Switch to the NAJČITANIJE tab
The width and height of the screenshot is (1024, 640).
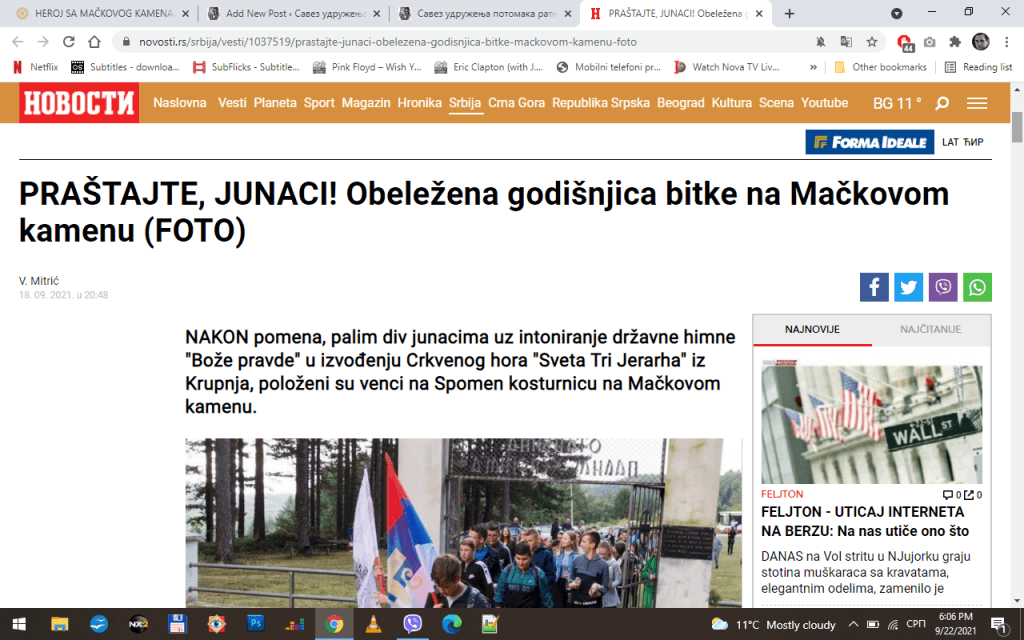(x=931, y=329)
